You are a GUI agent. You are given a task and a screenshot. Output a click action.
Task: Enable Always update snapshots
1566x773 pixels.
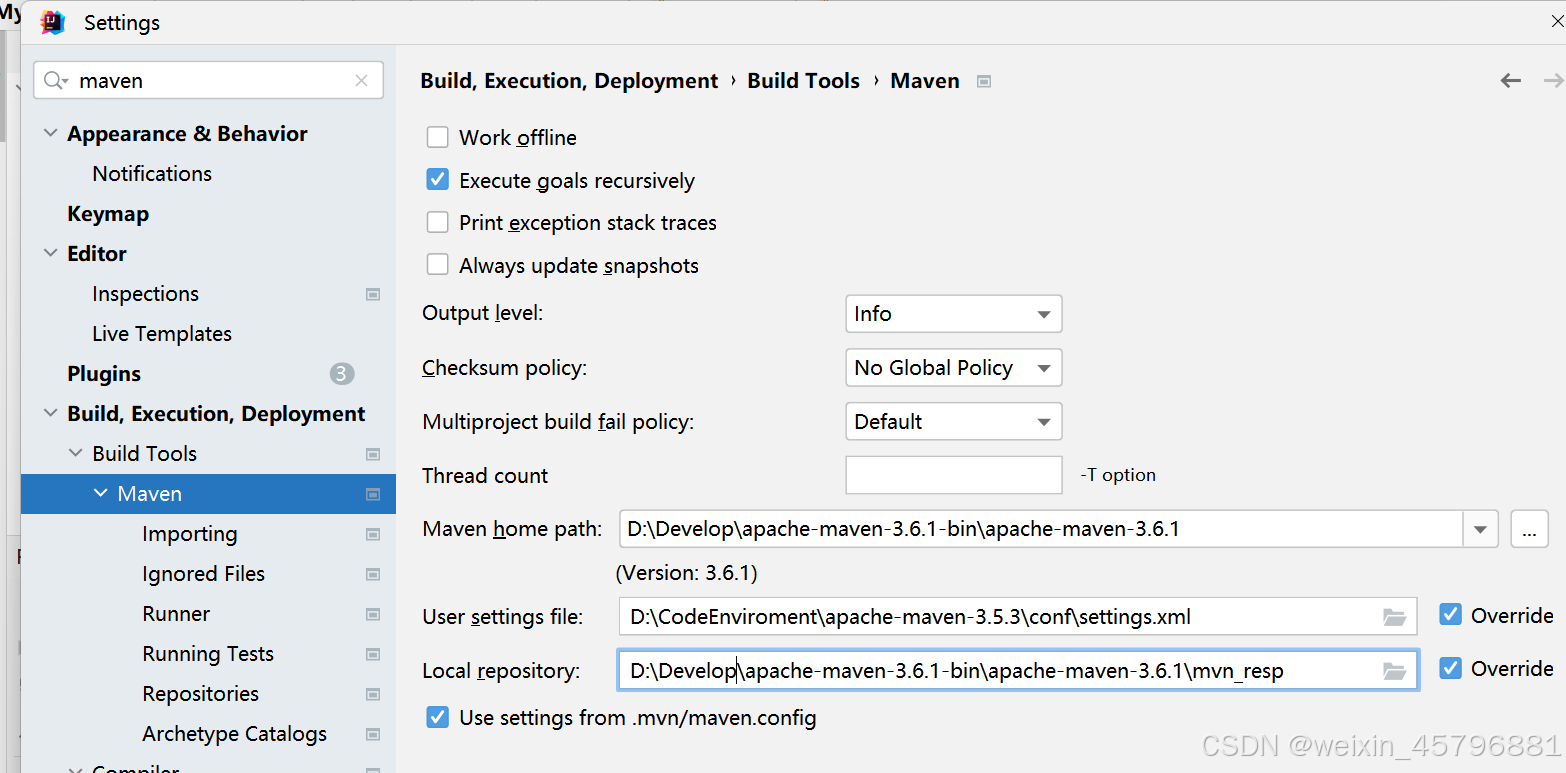tap(437, 265)
